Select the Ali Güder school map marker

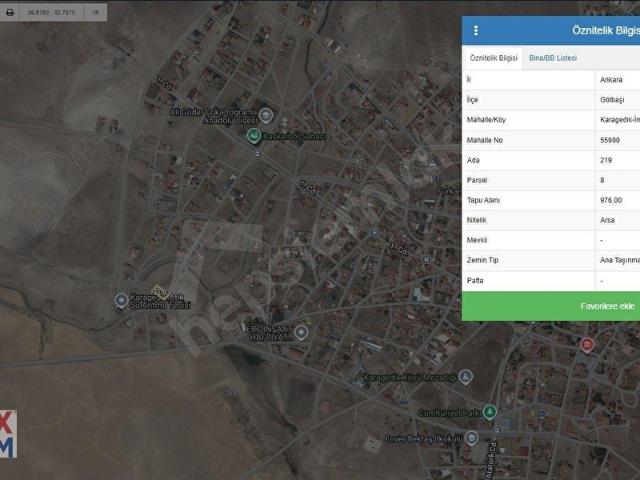coord(266,115)
